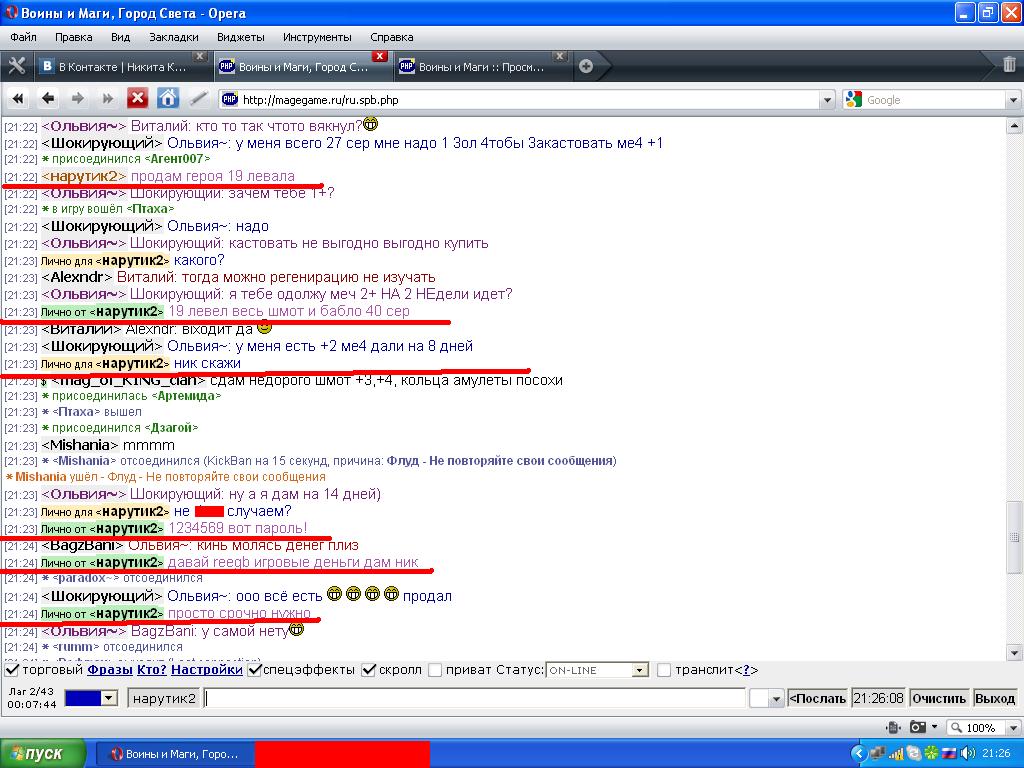Expand the address bar URL dropdown
Viewport: 1024px width, 768px height.
[x=826, y=100]
